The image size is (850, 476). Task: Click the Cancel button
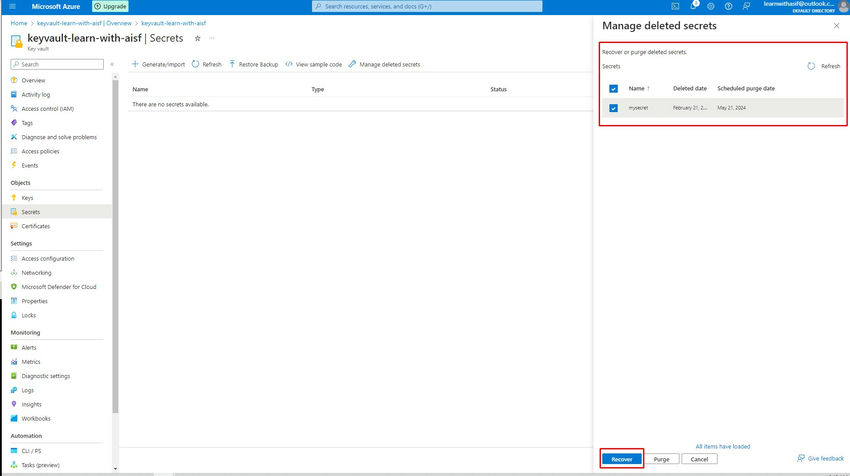[699, 459]
